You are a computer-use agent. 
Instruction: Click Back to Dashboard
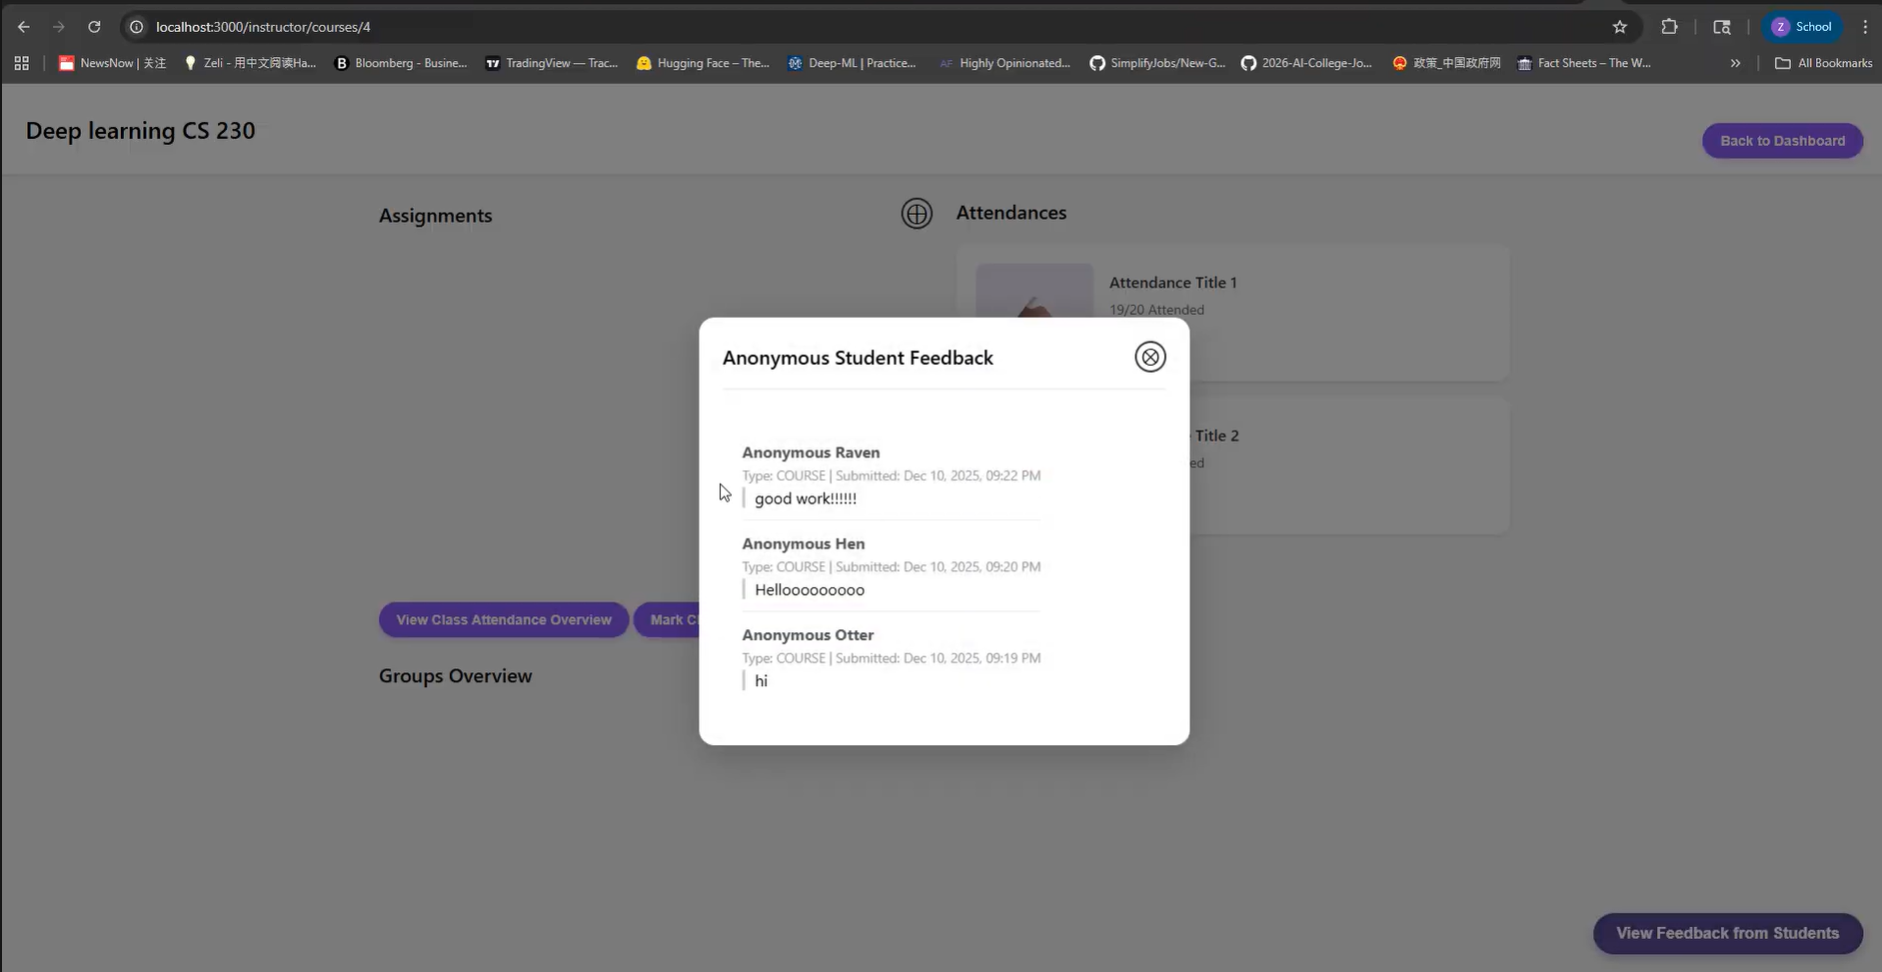pos(1781,140)
